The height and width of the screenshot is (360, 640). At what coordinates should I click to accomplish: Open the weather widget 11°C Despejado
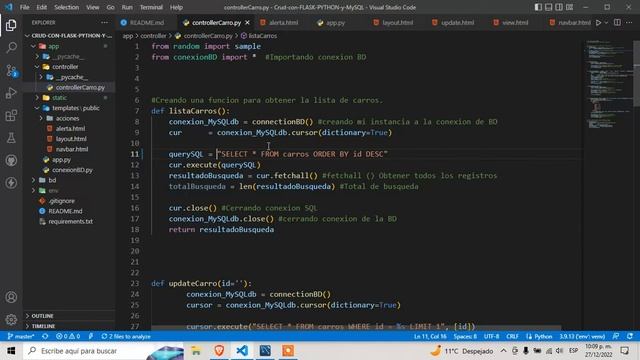[462, 351]
